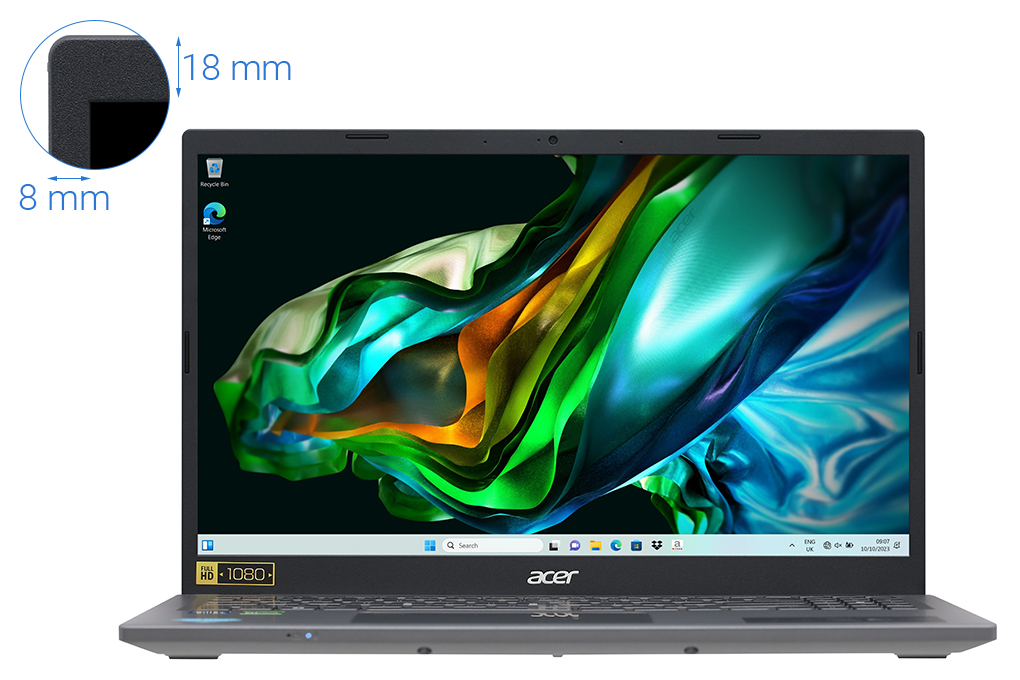Click the battery tray icon

click(x=850, y=545)
